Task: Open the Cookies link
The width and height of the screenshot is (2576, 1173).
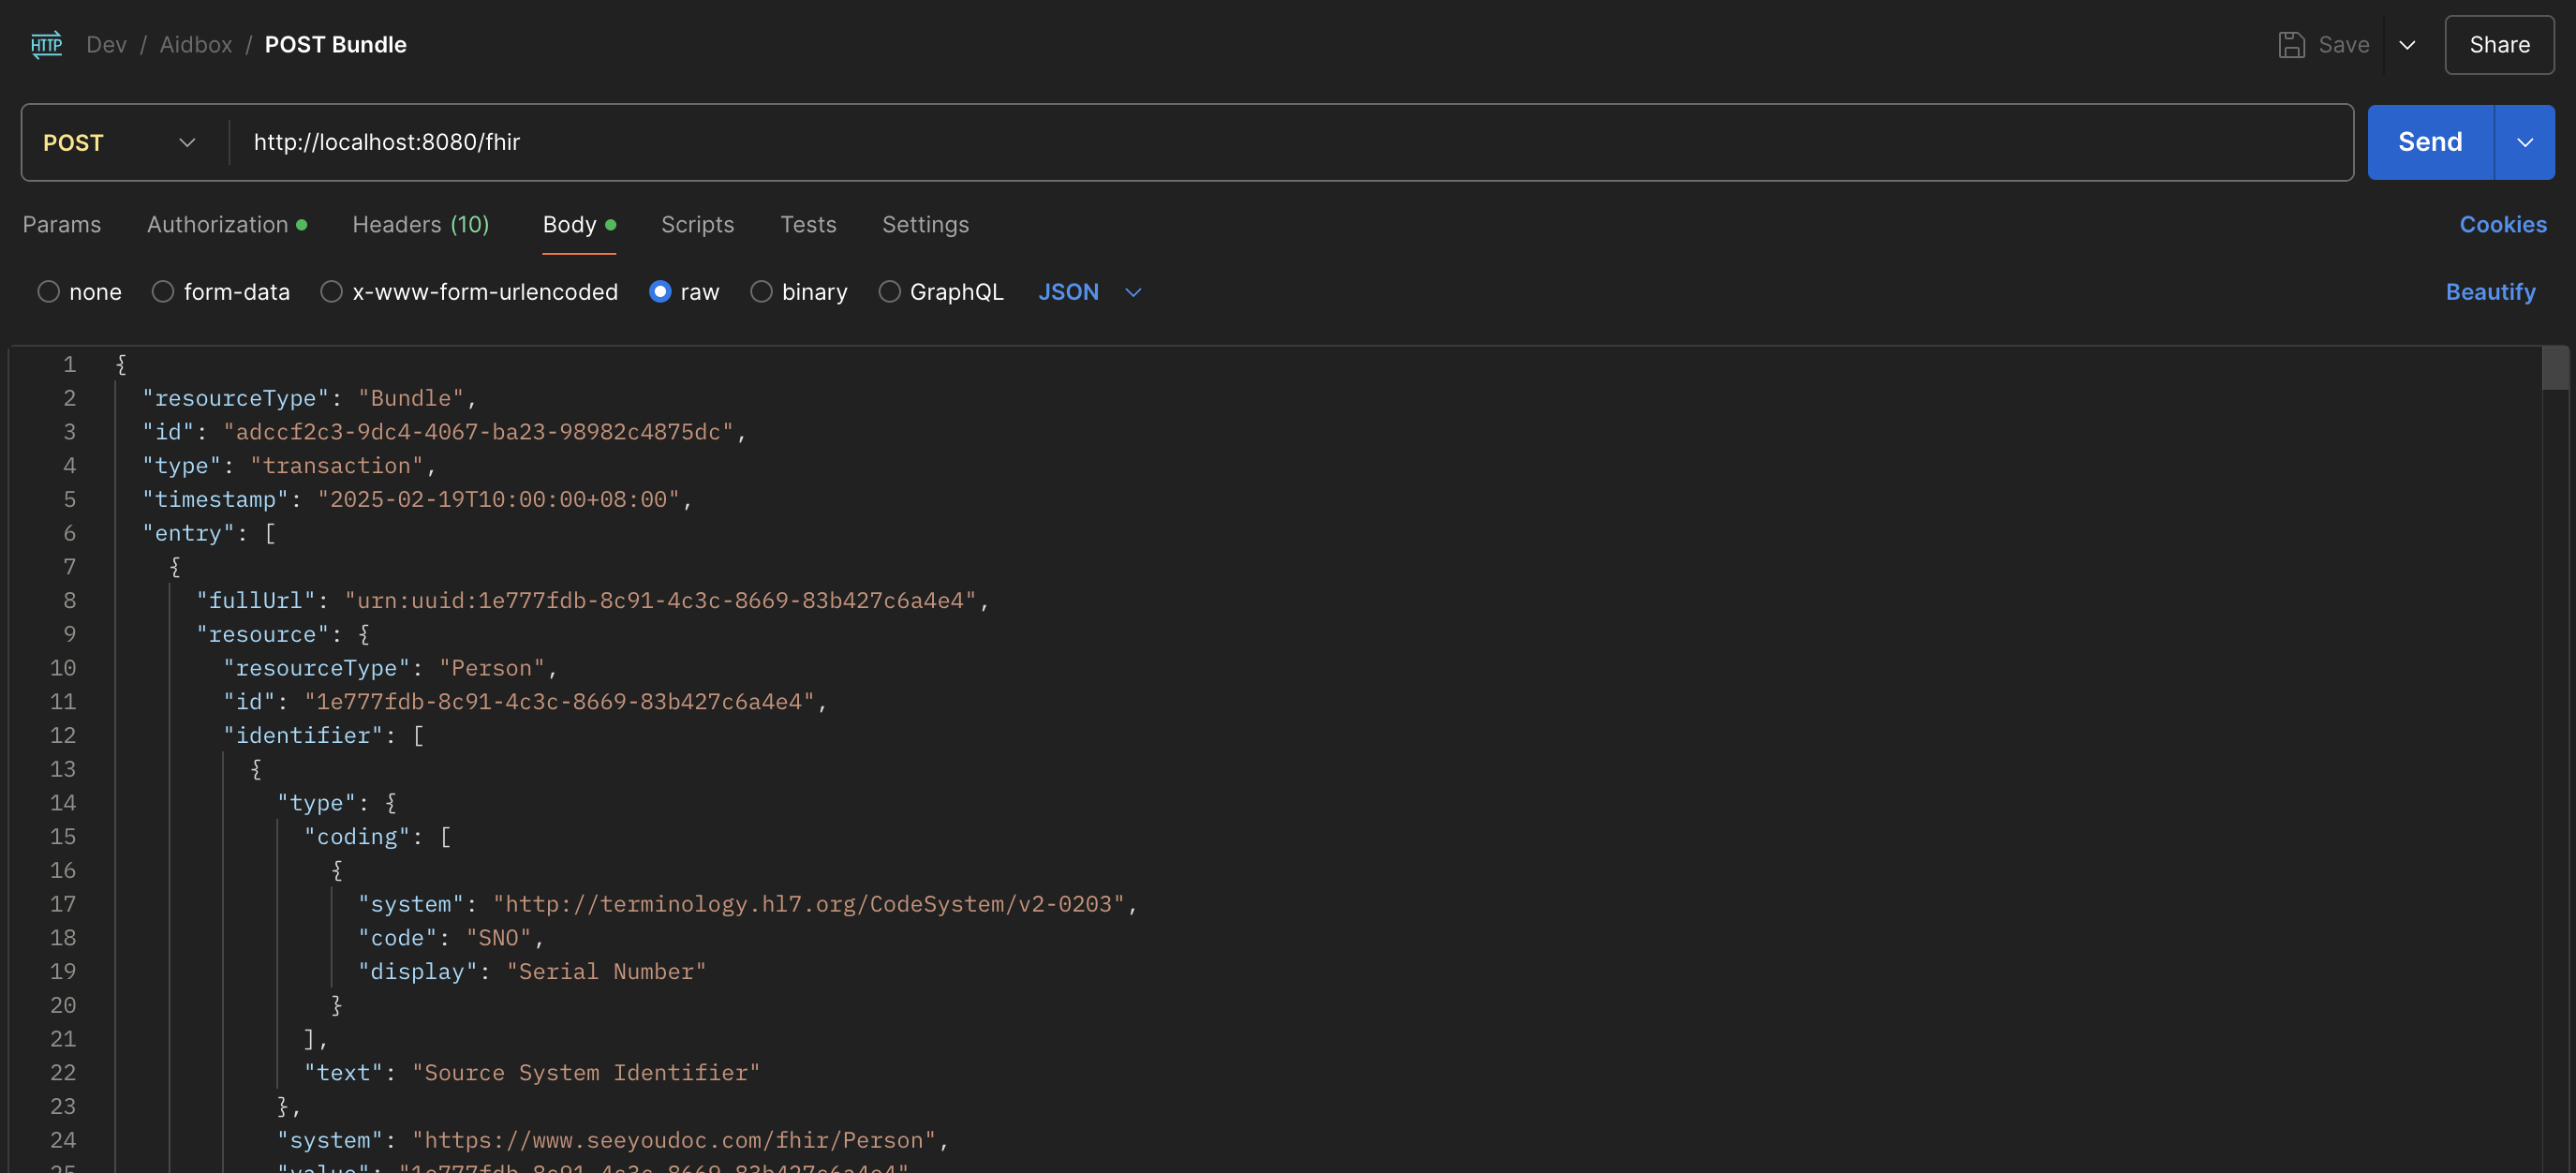Action: 2503,224
